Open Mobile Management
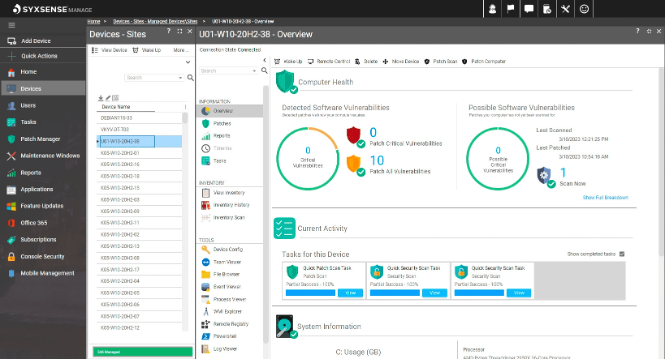This screenshot has width=666, height=360. (x=47, y=273)
